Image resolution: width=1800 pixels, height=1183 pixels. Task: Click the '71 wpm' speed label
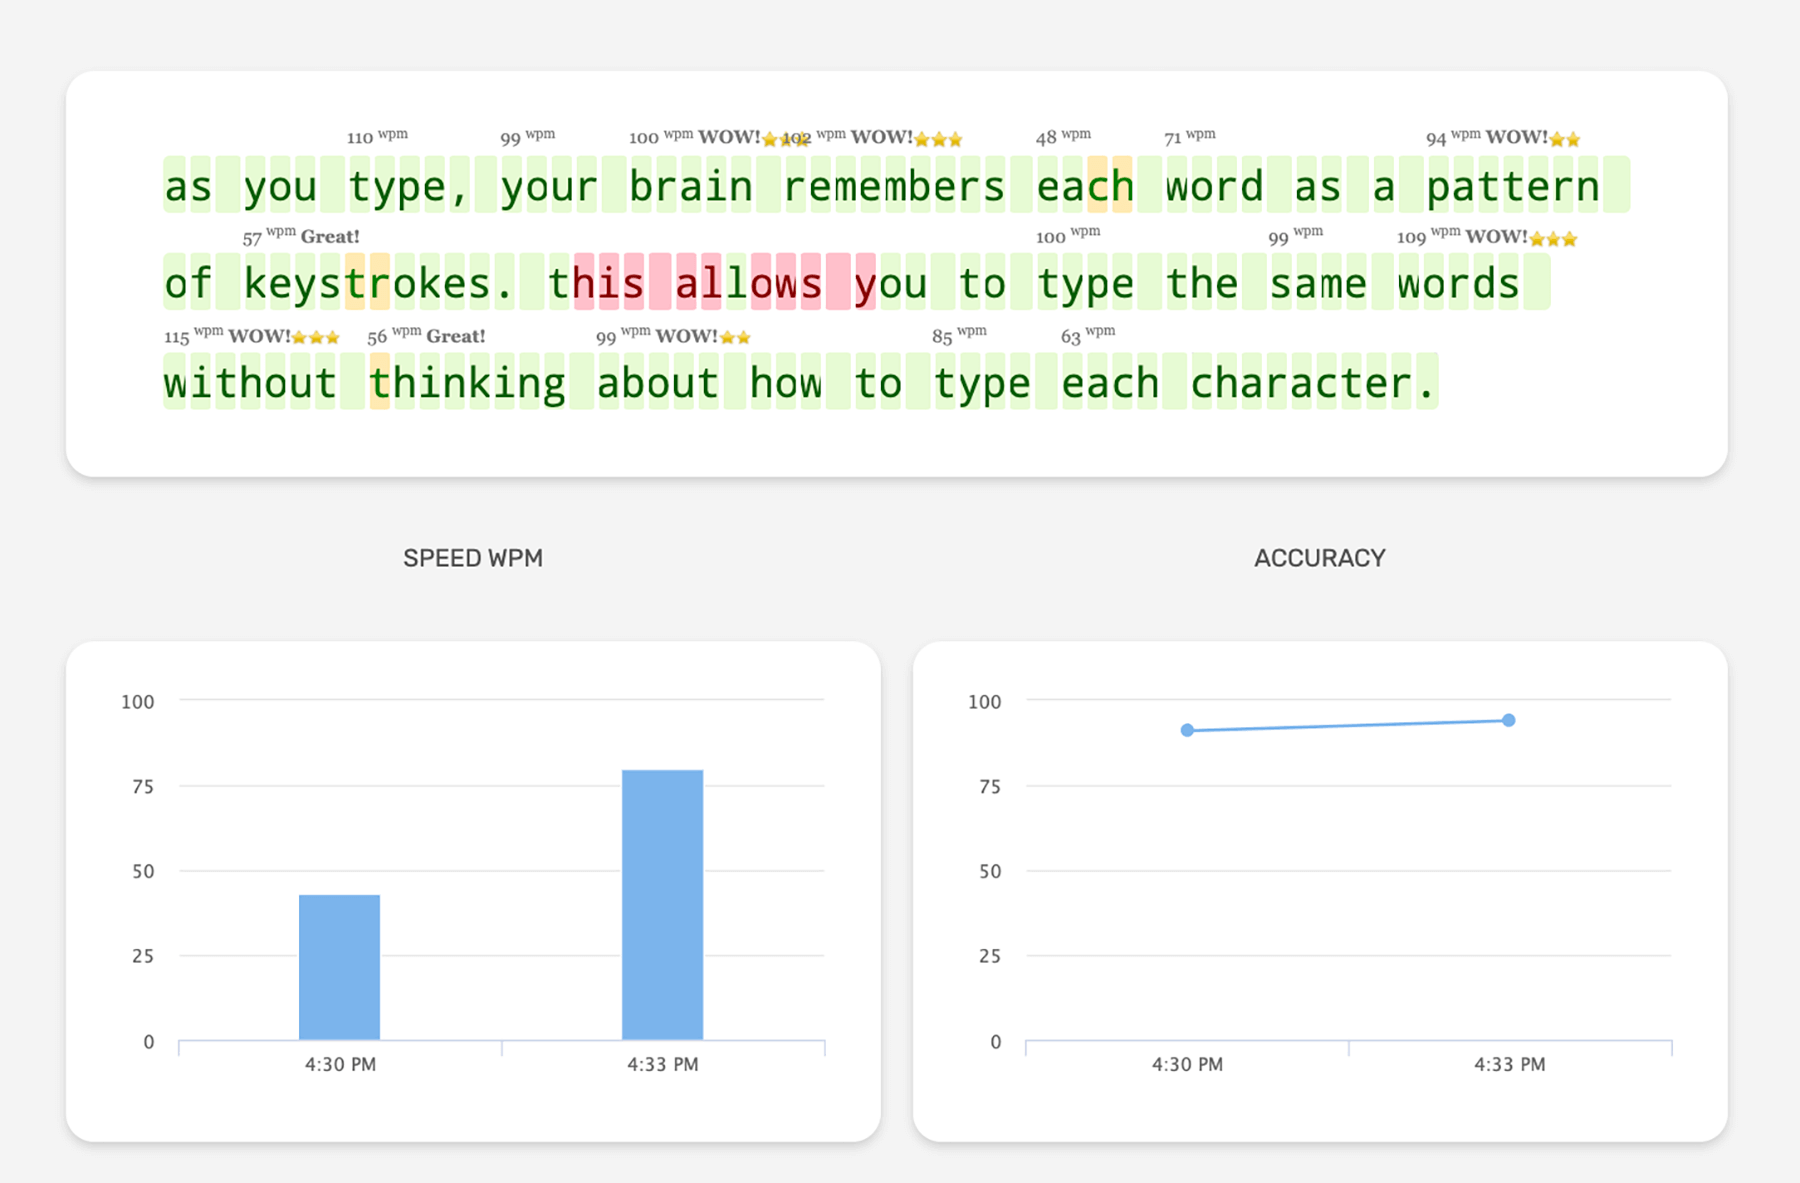[x=1190, y=137]
